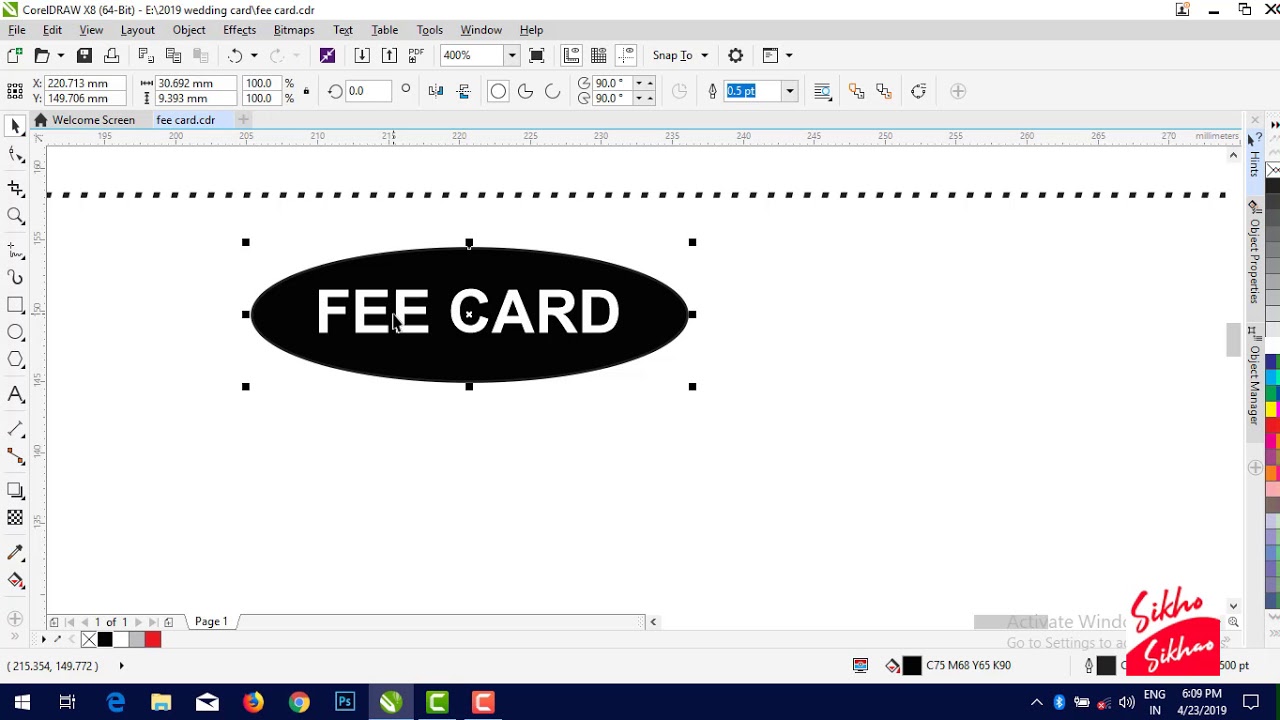Choose the Crop tool

pyautogui.click(x=15, y=187)
